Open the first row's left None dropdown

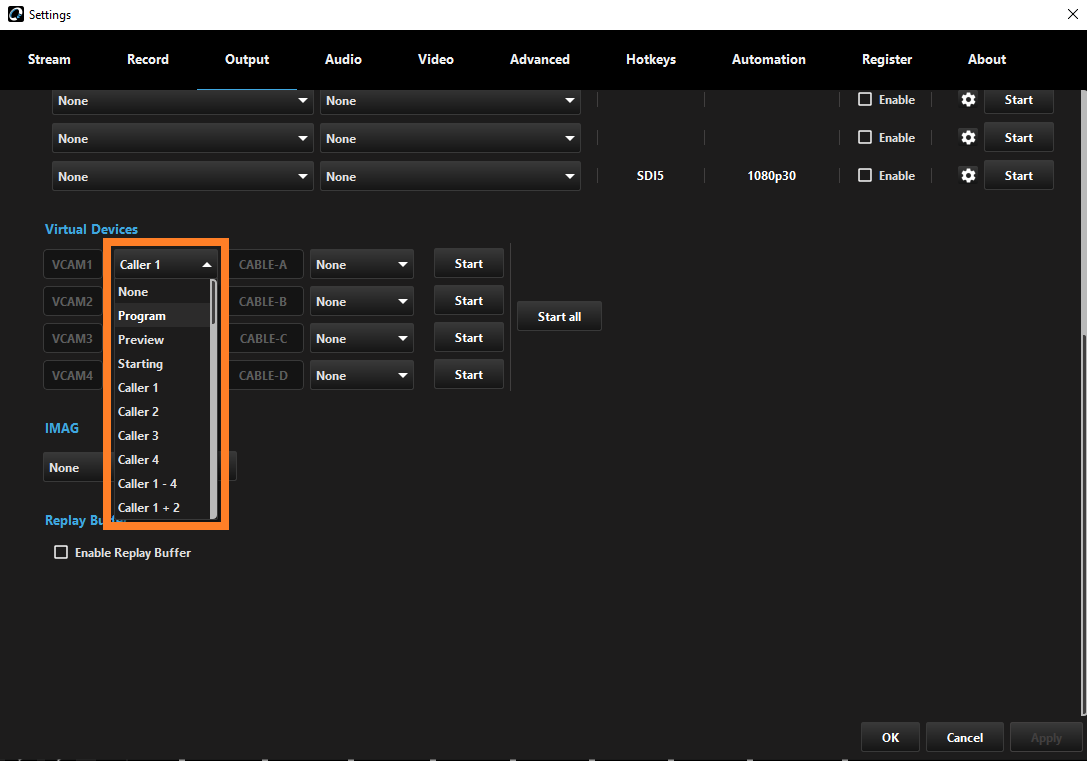(x=182, y=101)
